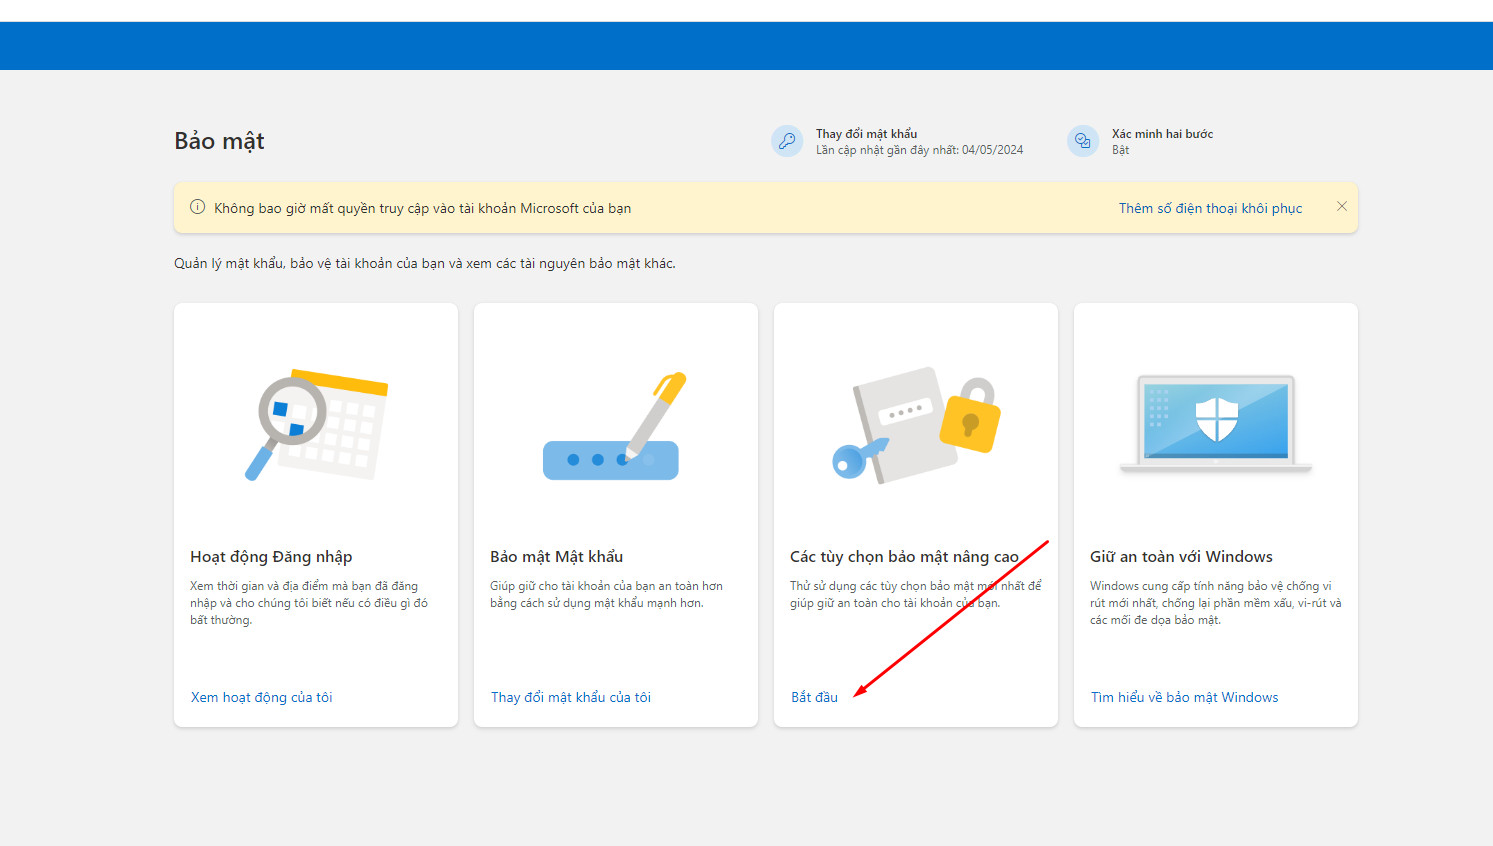This screenshot has width=1493, height=846.
Task: Click the Xác minh hai bước shortcut
Action: [1163, 133]
